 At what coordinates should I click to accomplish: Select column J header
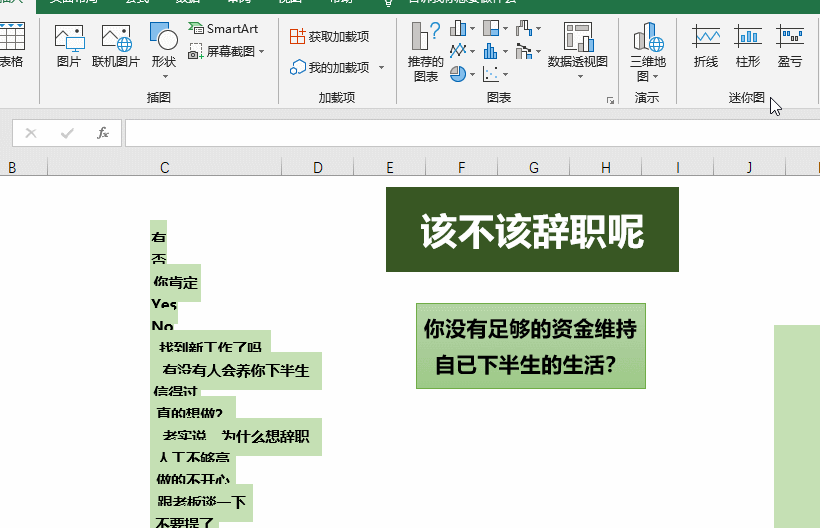749,167
